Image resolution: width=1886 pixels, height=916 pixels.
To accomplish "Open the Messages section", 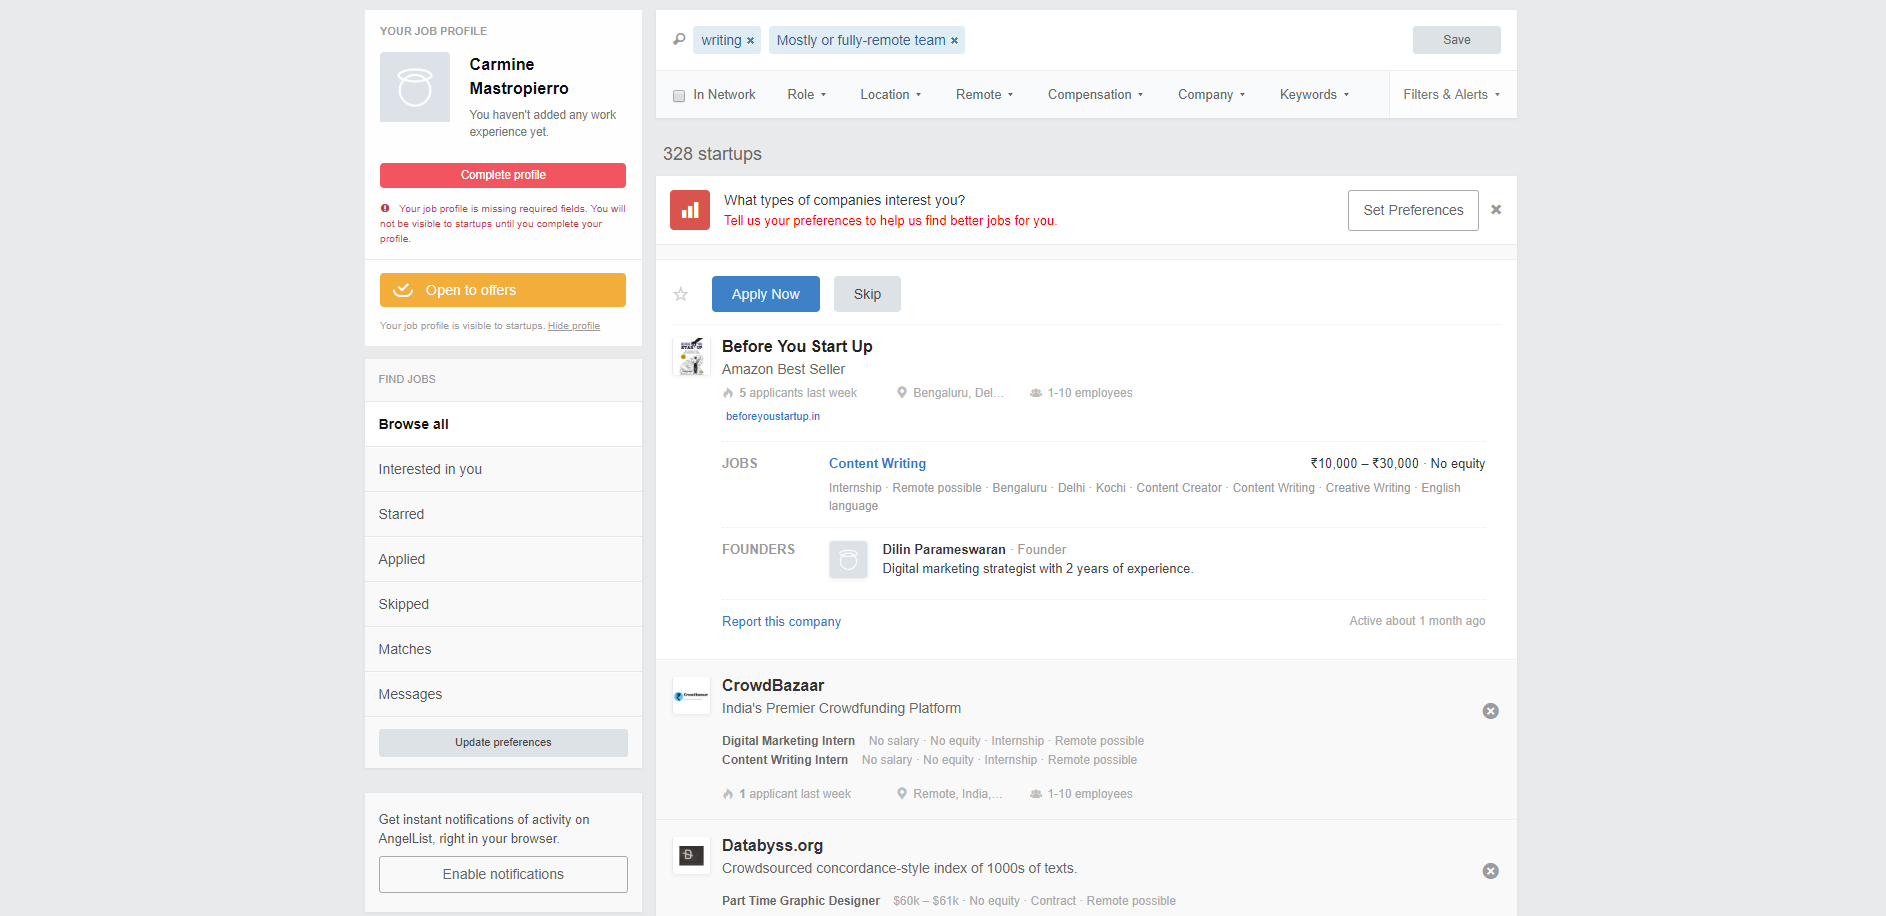I will (x=503, y=694).
